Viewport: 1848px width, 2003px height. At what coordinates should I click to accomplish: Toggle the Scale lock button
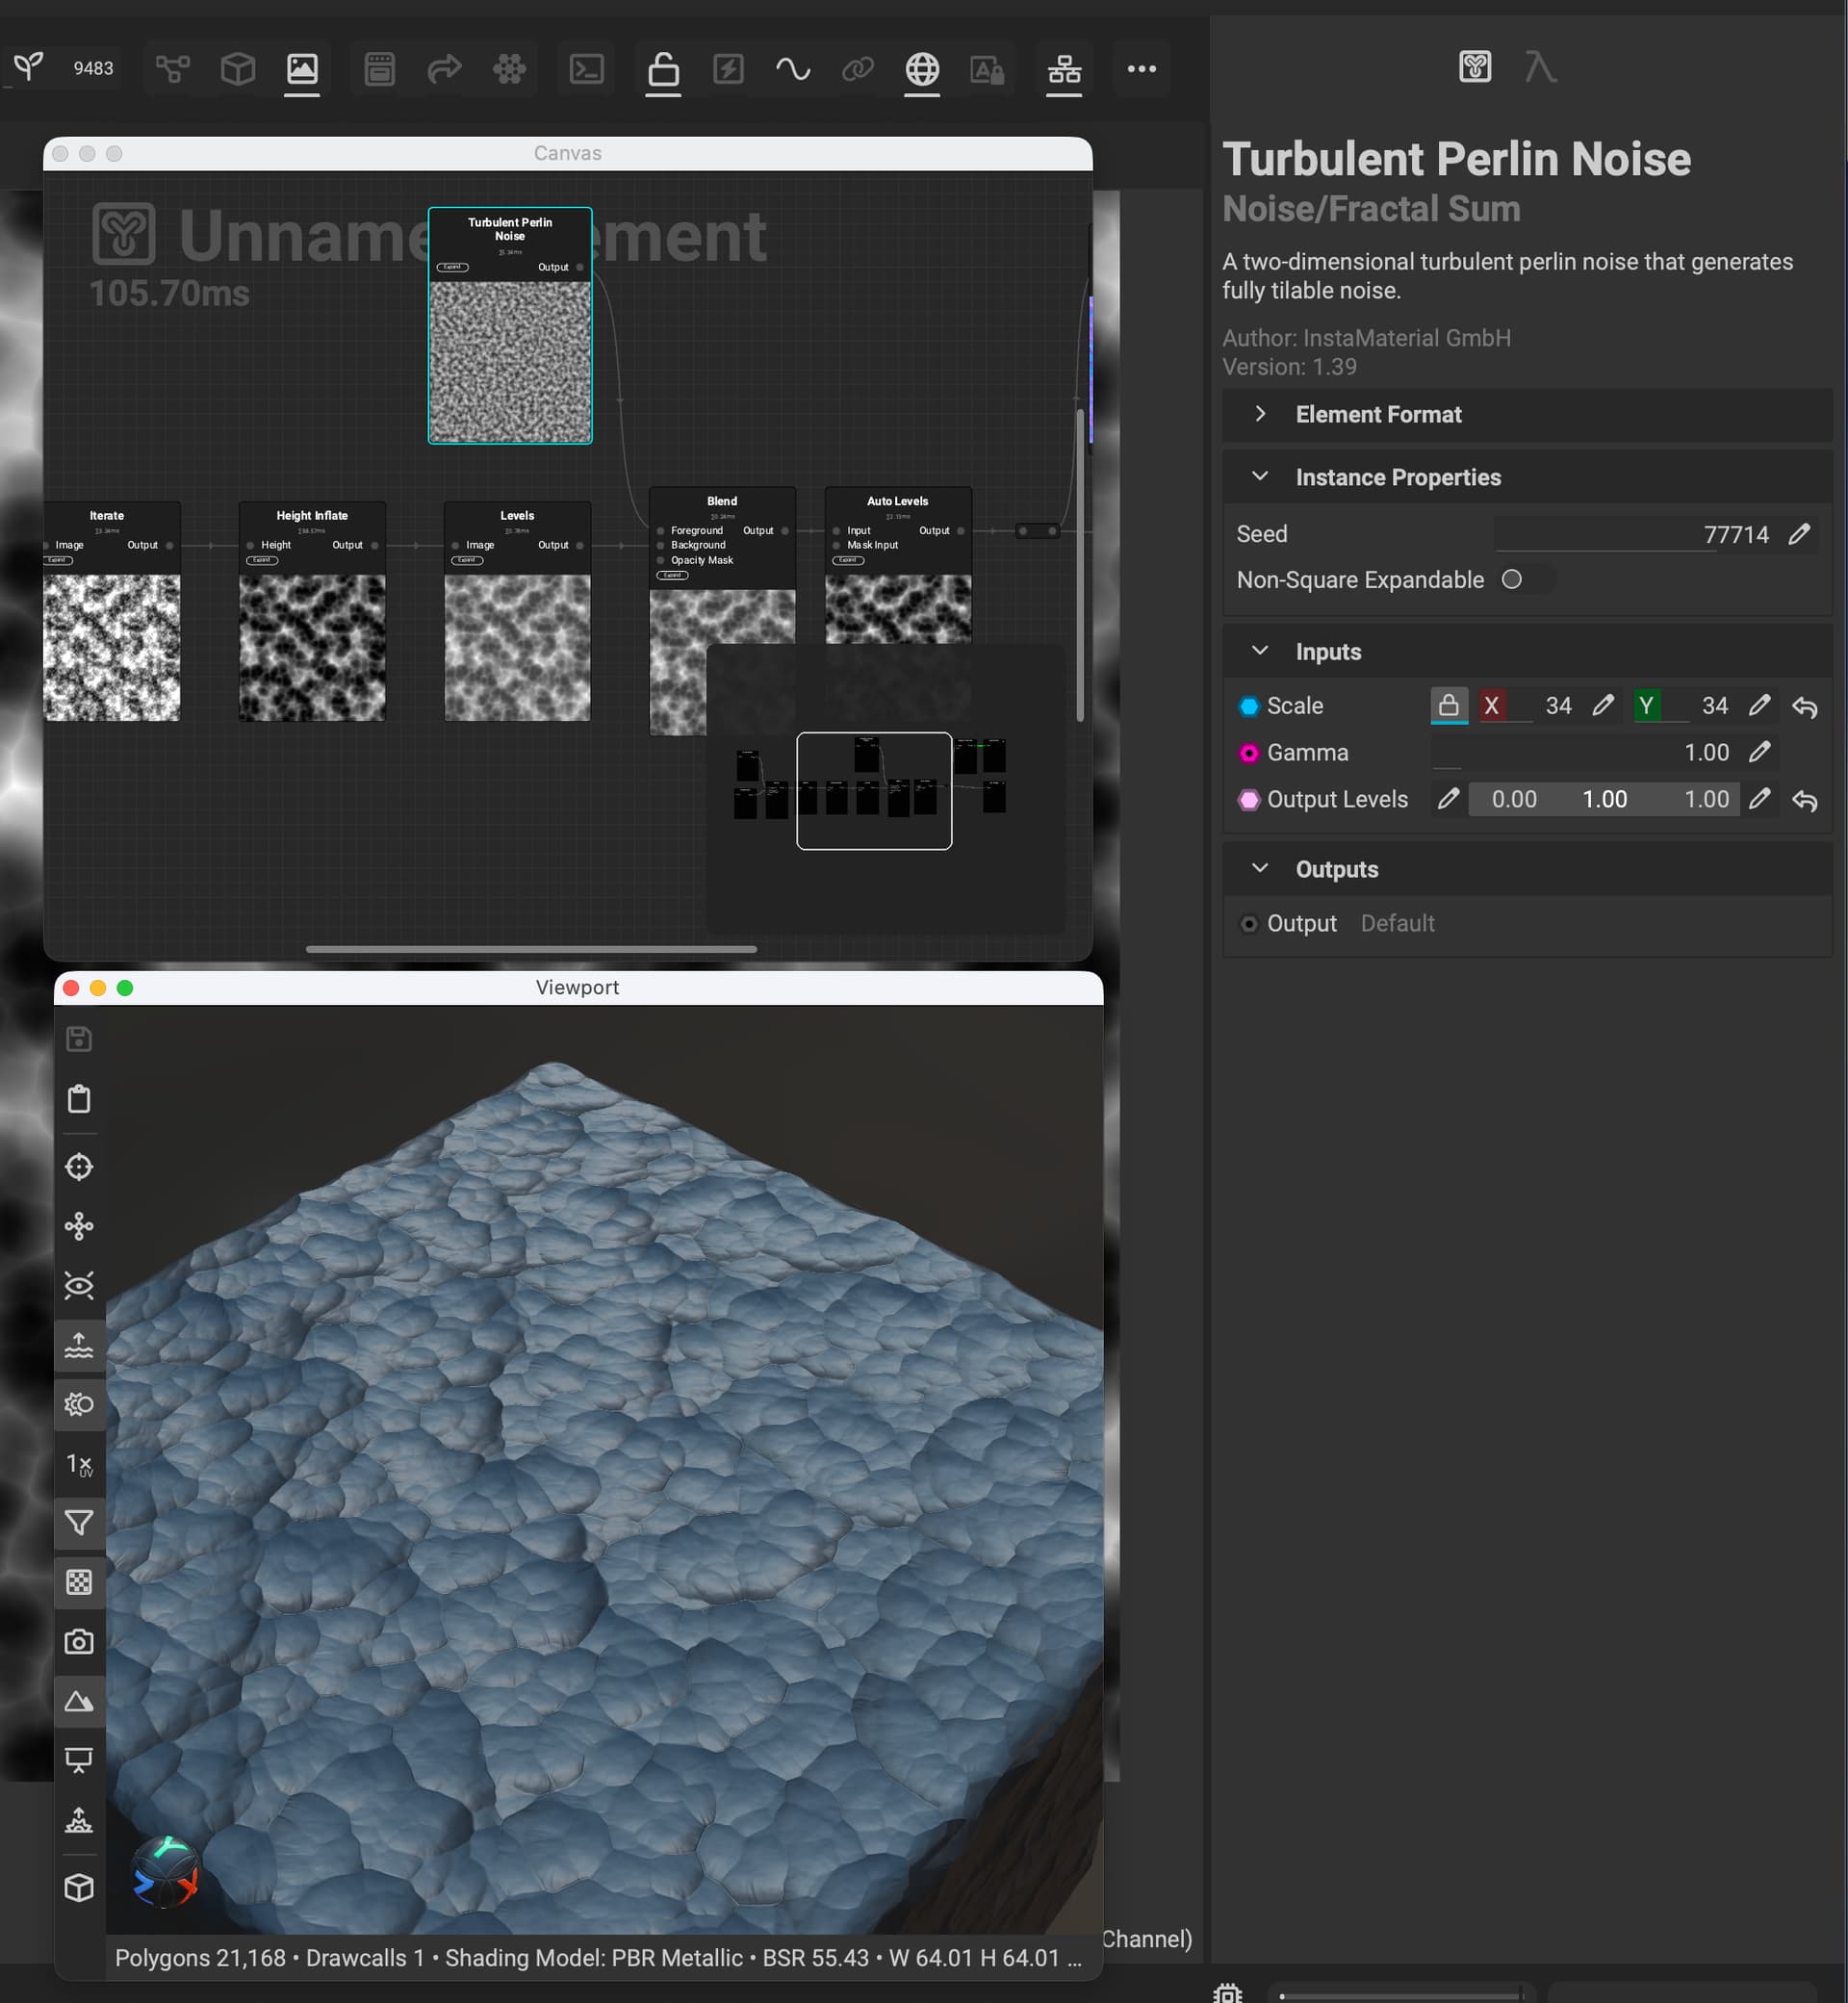point(1448,706)
